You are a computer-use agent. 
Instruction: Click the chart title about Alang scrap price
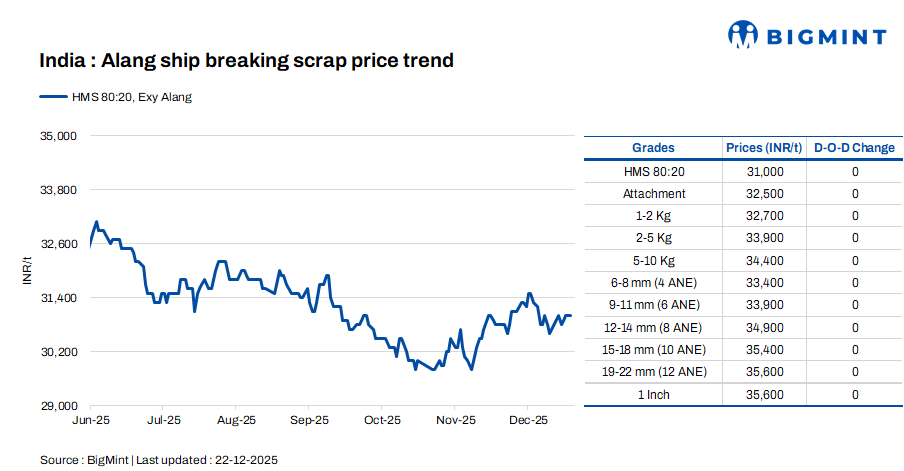(x=246, y=61)
